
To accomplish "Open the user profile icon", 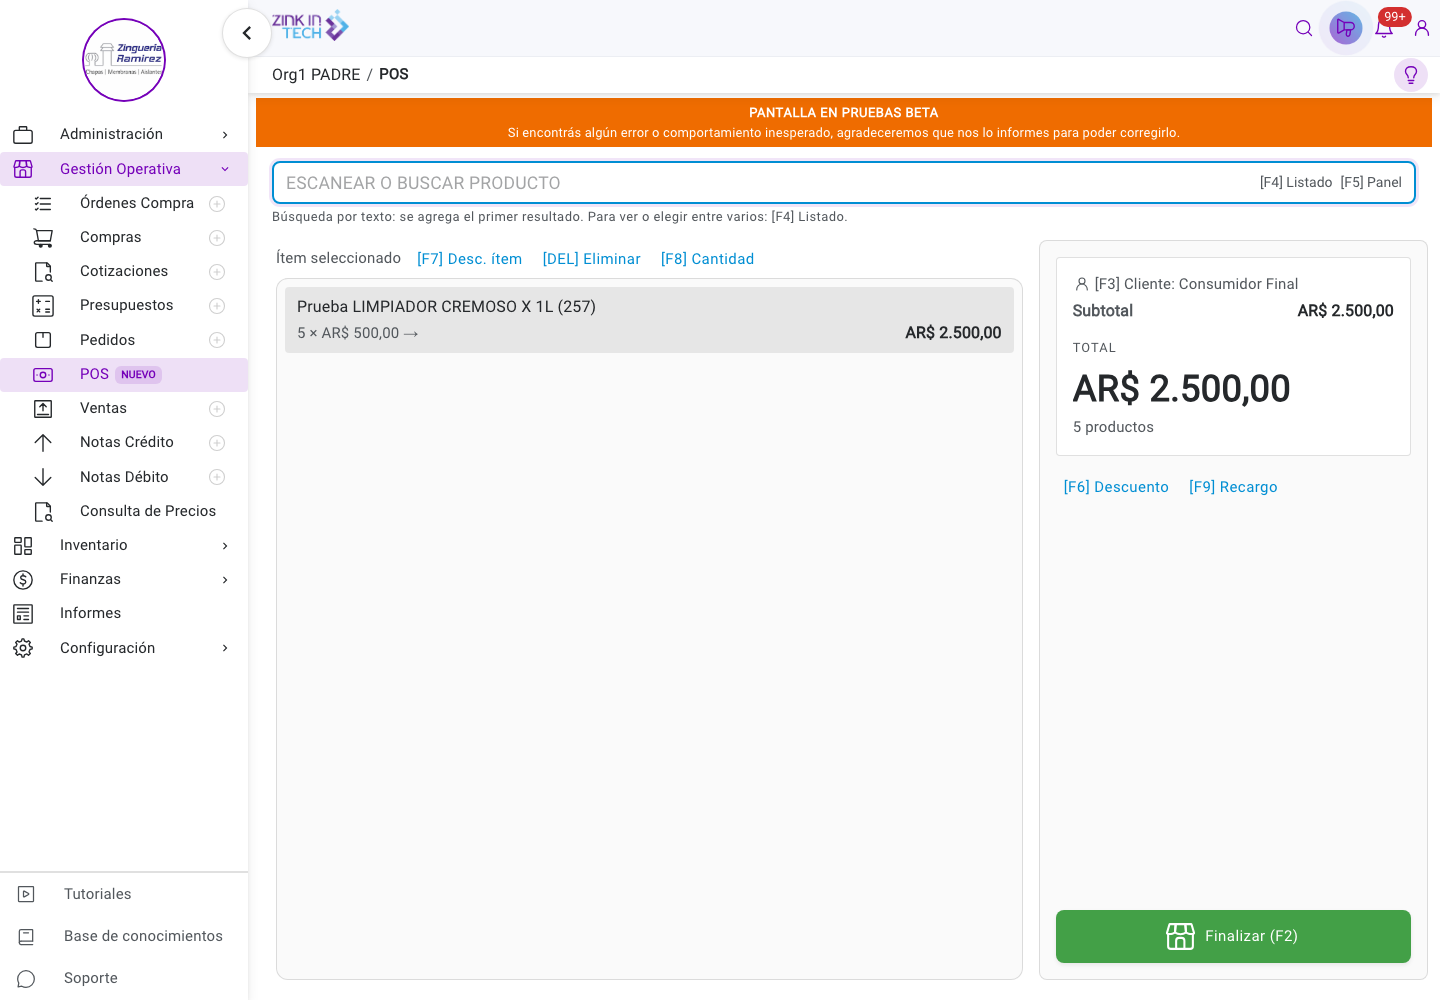I will coord(1422,28).
